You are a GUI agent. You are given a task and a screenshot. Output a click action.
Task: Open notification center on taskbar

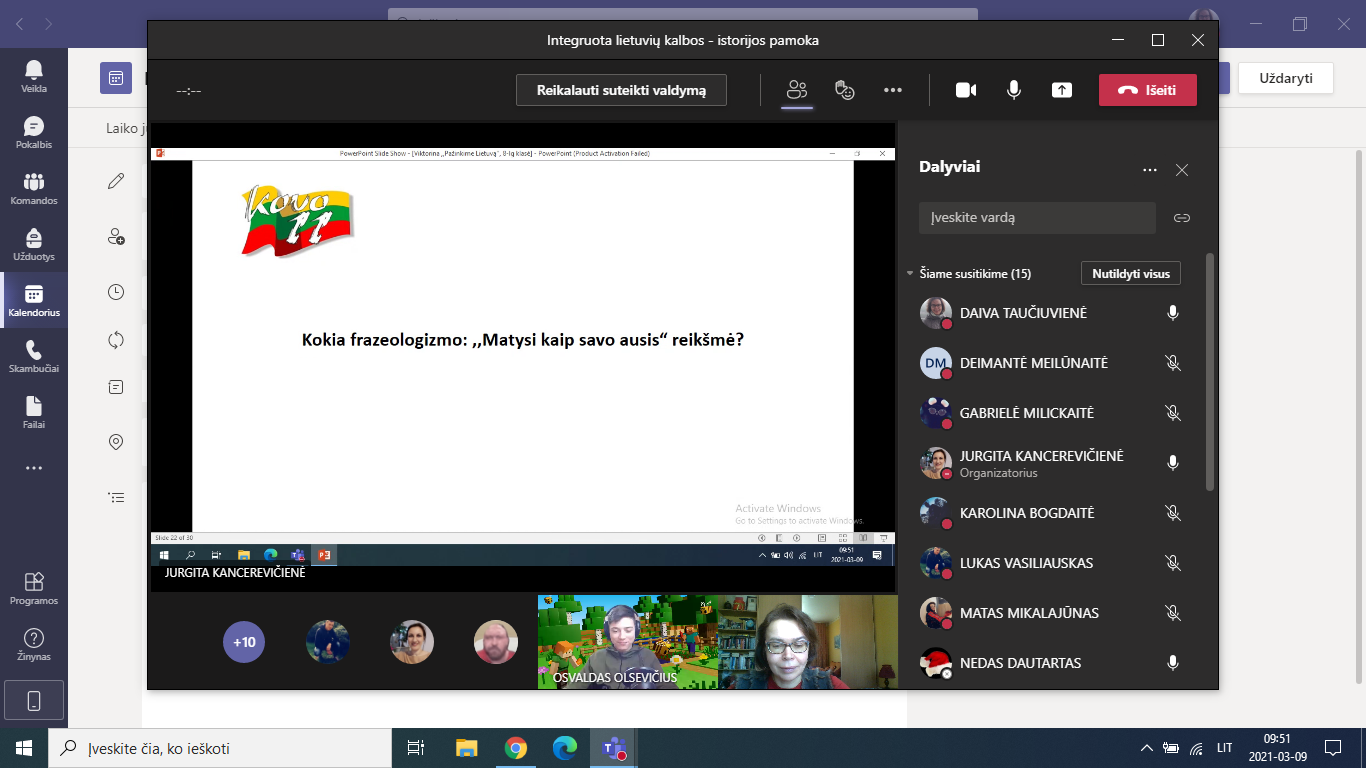[1332, 748]
